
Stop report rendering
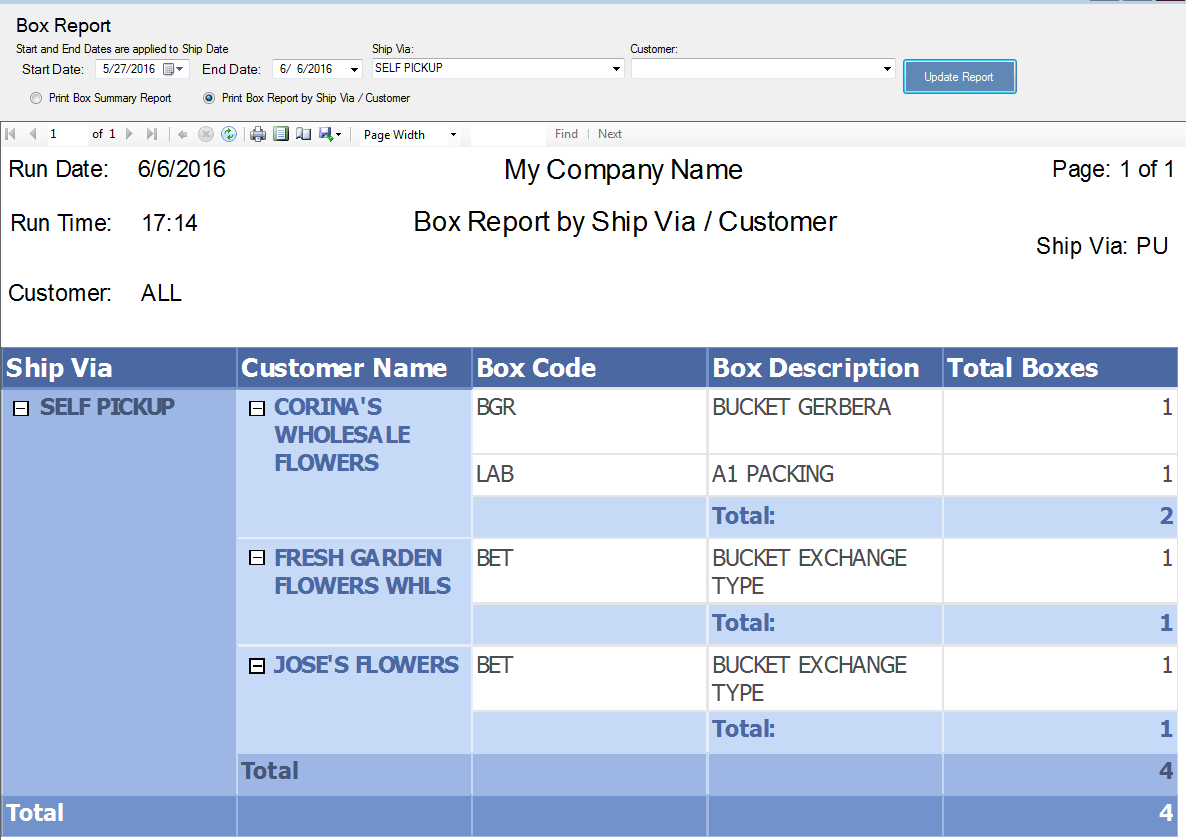pyautogui.click(x=206, y=134)
